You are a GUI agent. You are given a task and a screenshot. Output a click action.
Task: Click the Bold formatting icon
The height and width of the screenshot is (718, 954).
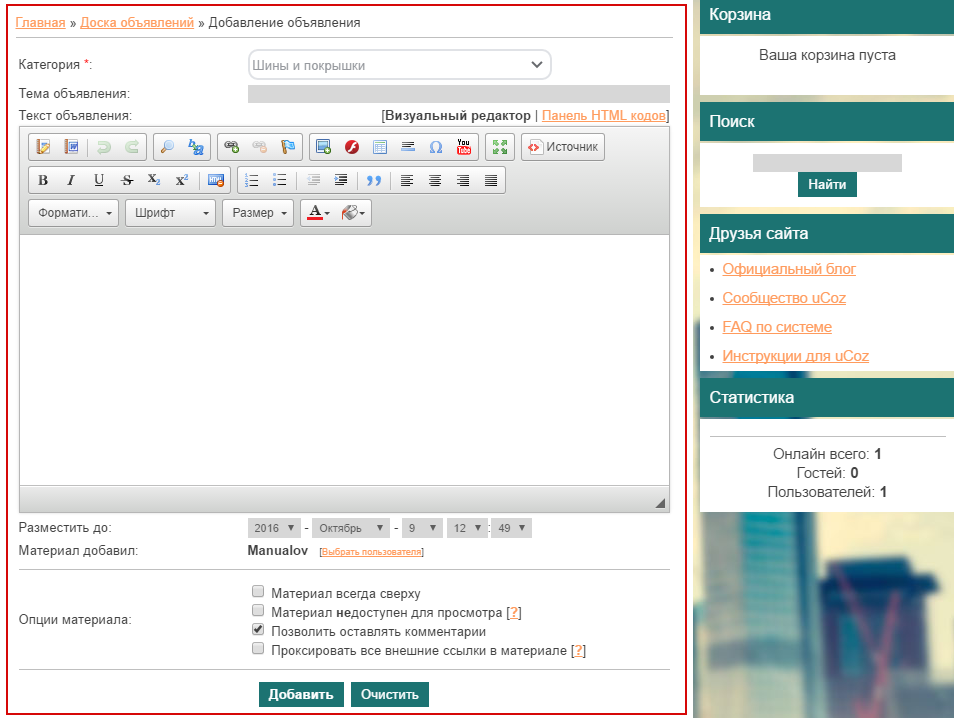pyautogui.click(x=43, y=181)
